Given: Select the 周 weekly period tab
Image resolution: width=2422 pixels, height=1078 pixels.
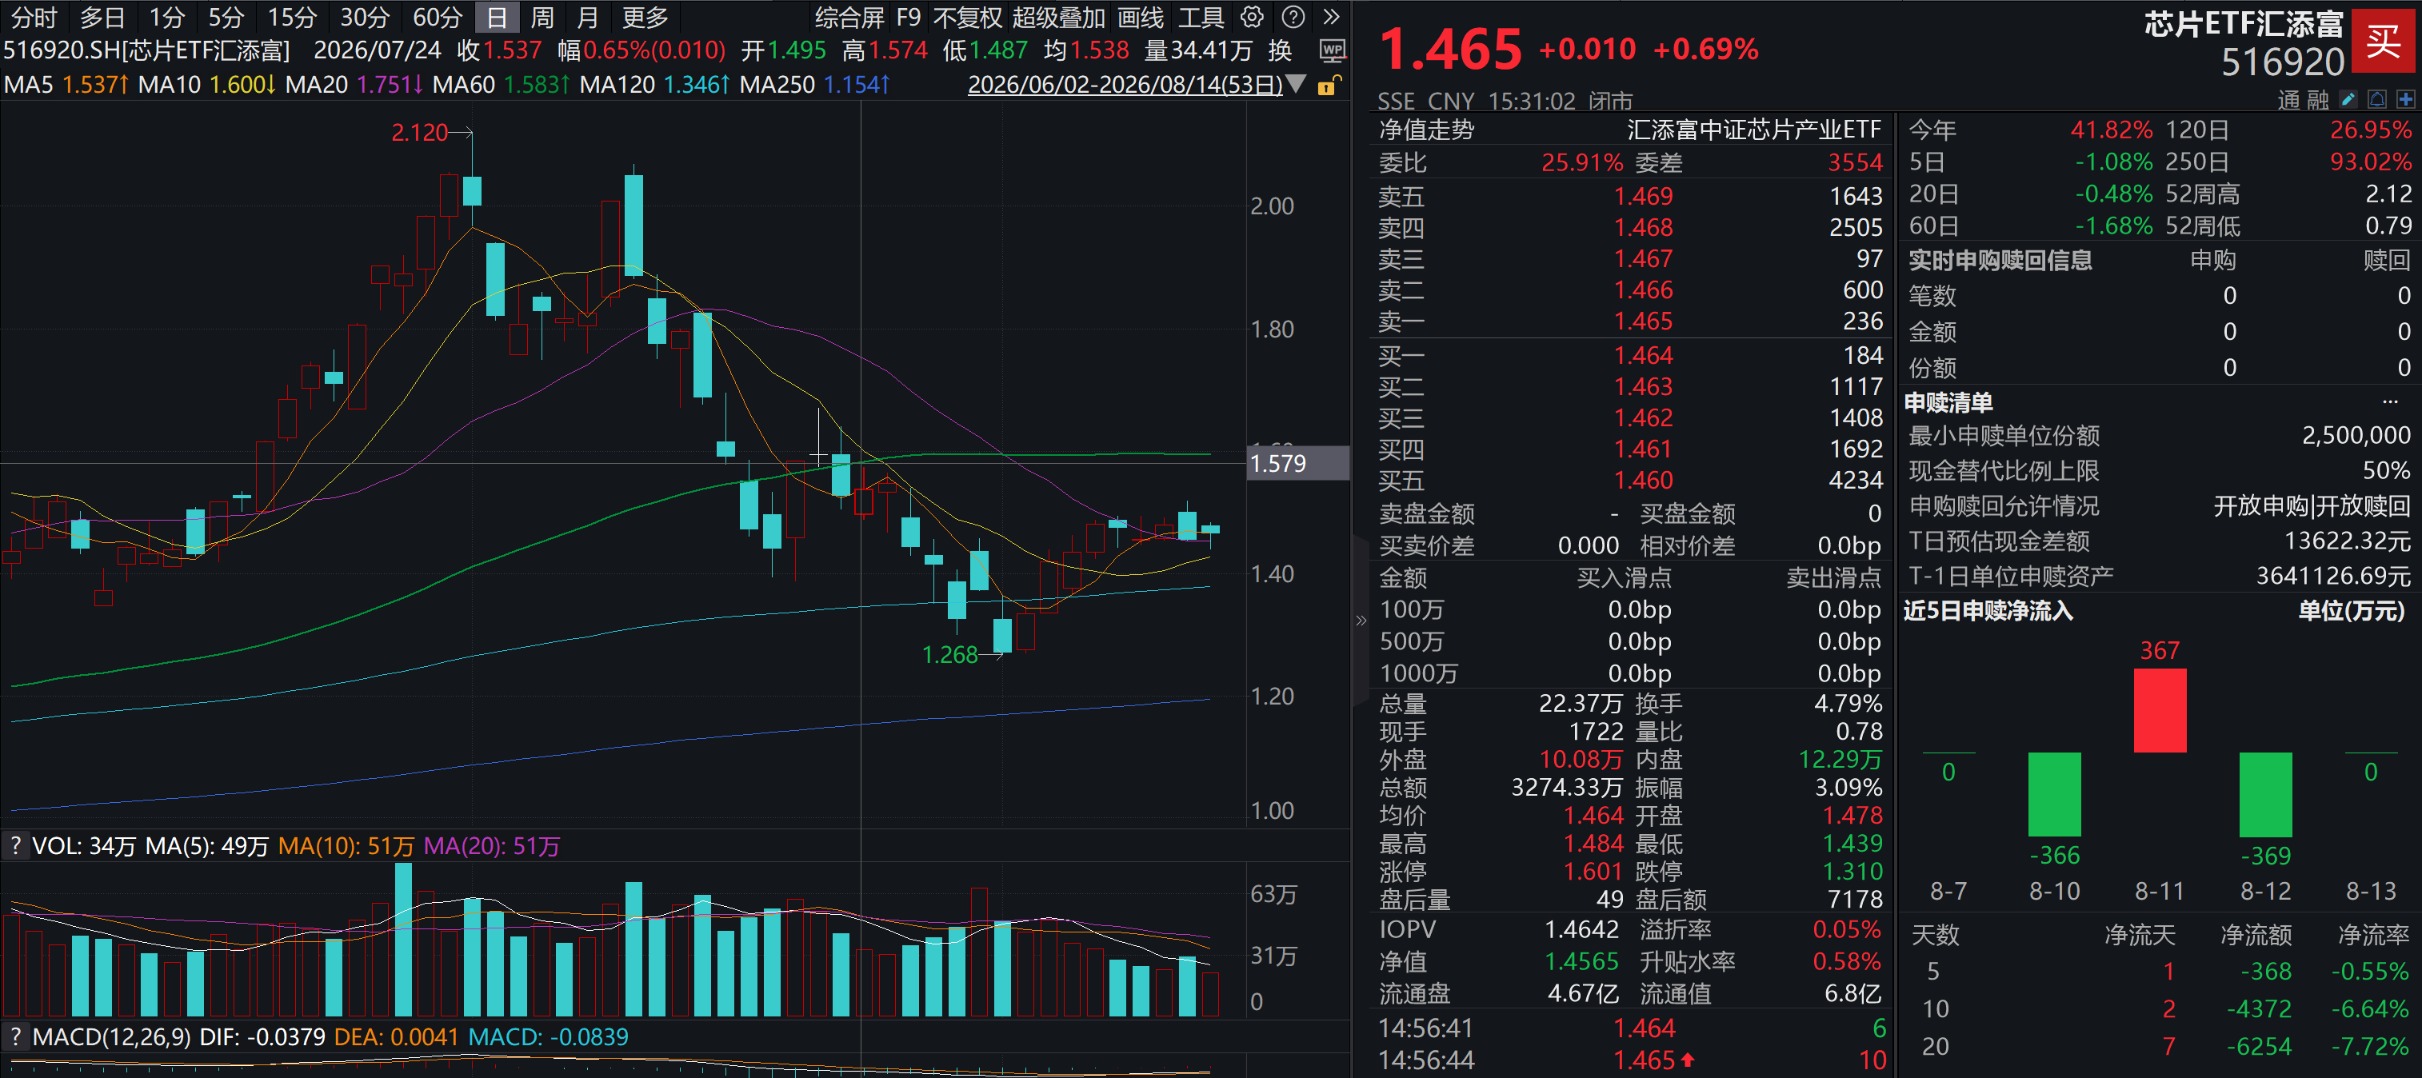Looking at the screenshot, I should pyautogui.click(x=542, y=17).
